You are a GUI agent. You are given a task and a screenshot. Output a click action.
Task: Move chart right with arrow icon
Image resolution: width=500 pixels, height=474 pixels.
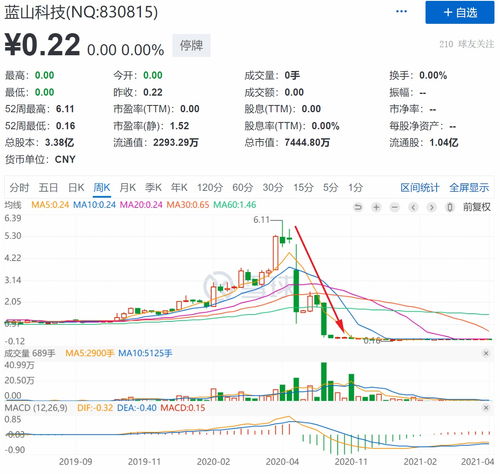tap(432, 208)
